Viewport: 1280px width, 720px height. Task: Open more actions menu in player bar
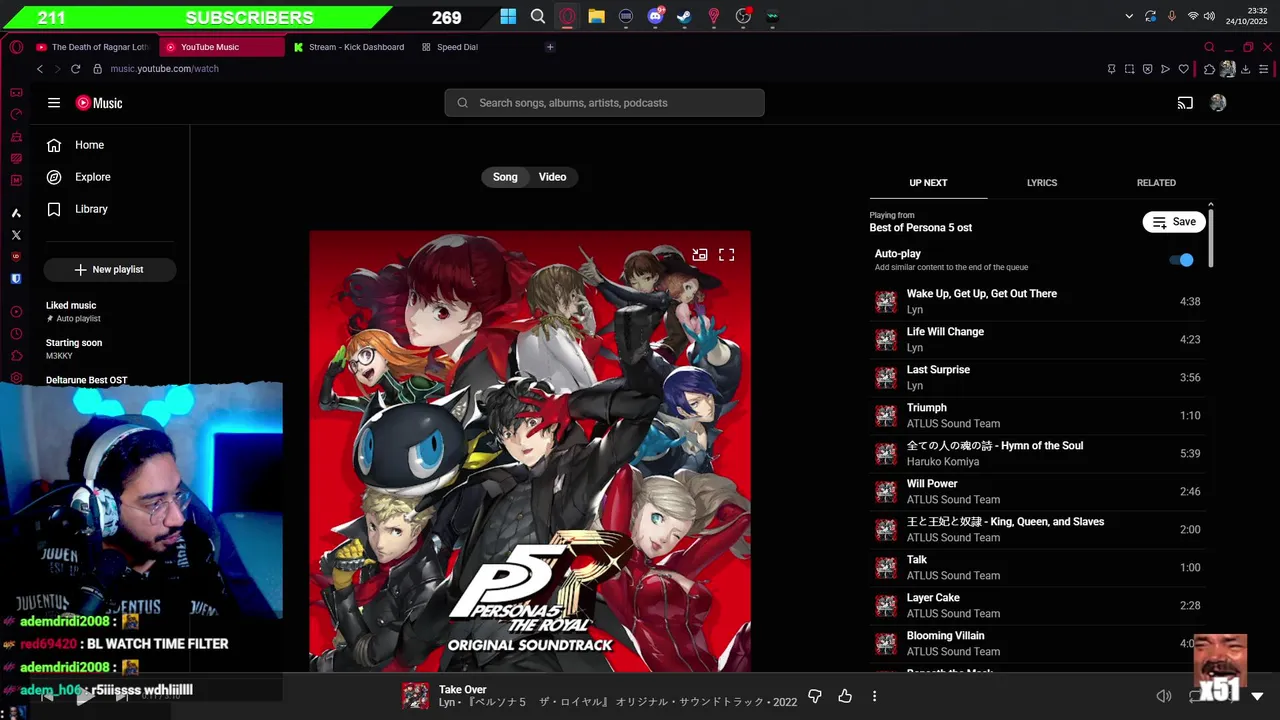pyautogui.click(x=874, y=696)
